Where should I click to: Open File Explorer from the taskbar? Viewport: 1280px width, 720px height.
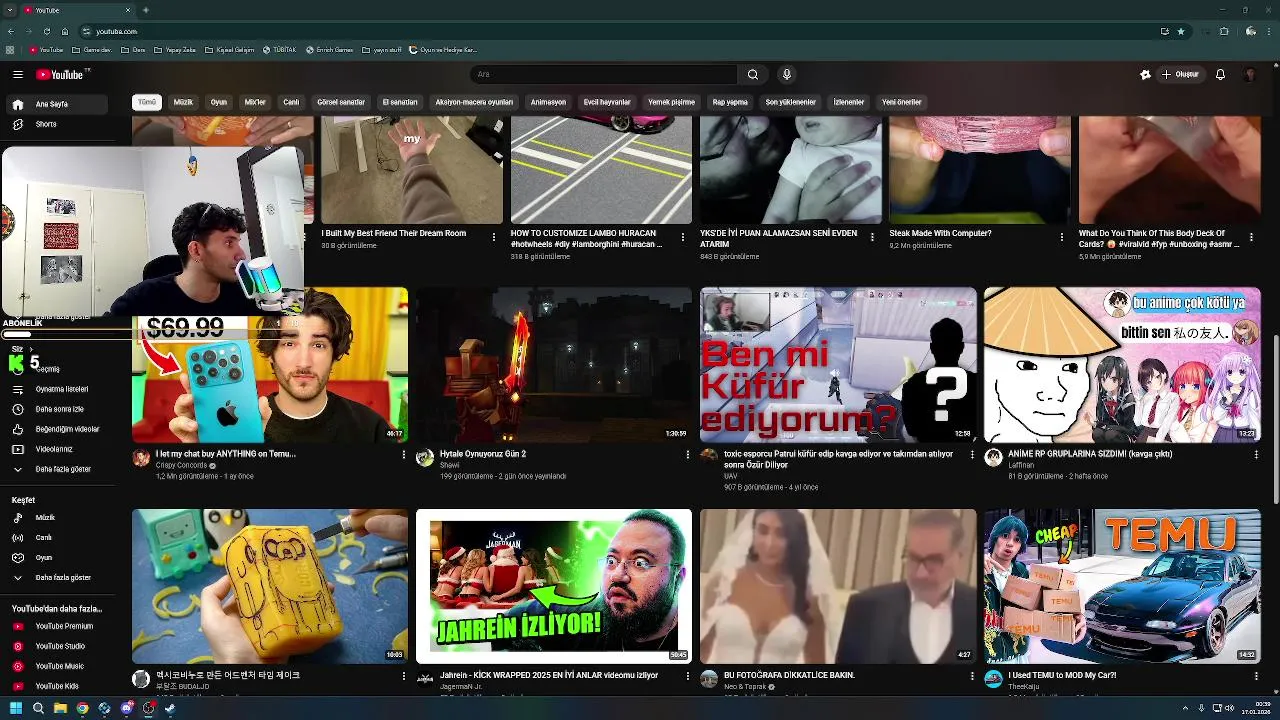tap(60, 708)
